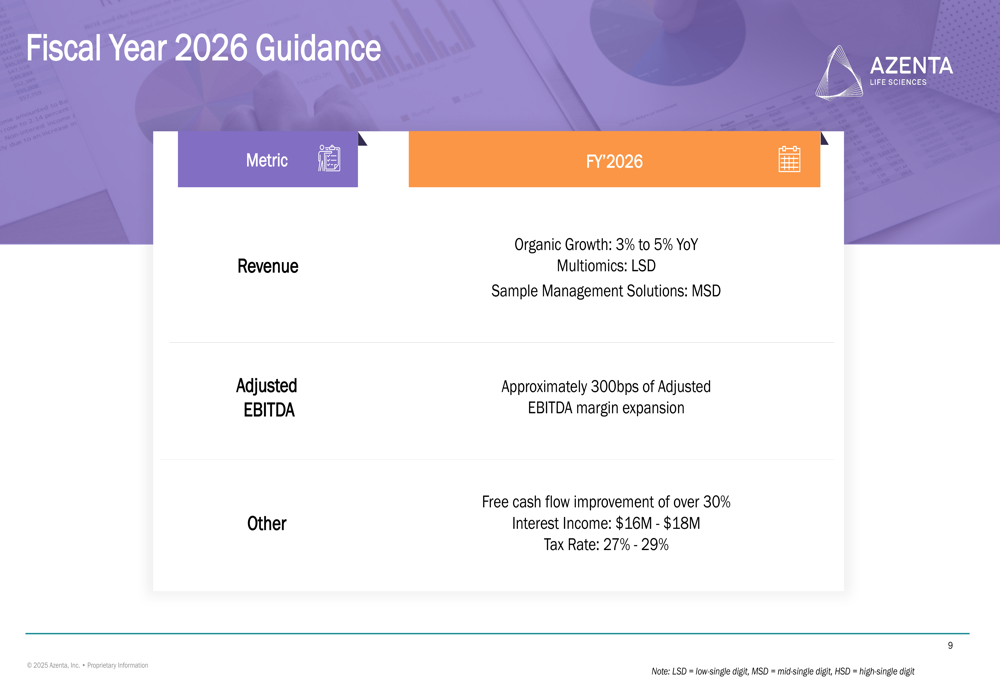Click the Tax Rate 27% - 29% line
1000x685 pixels.
[605, 545]
